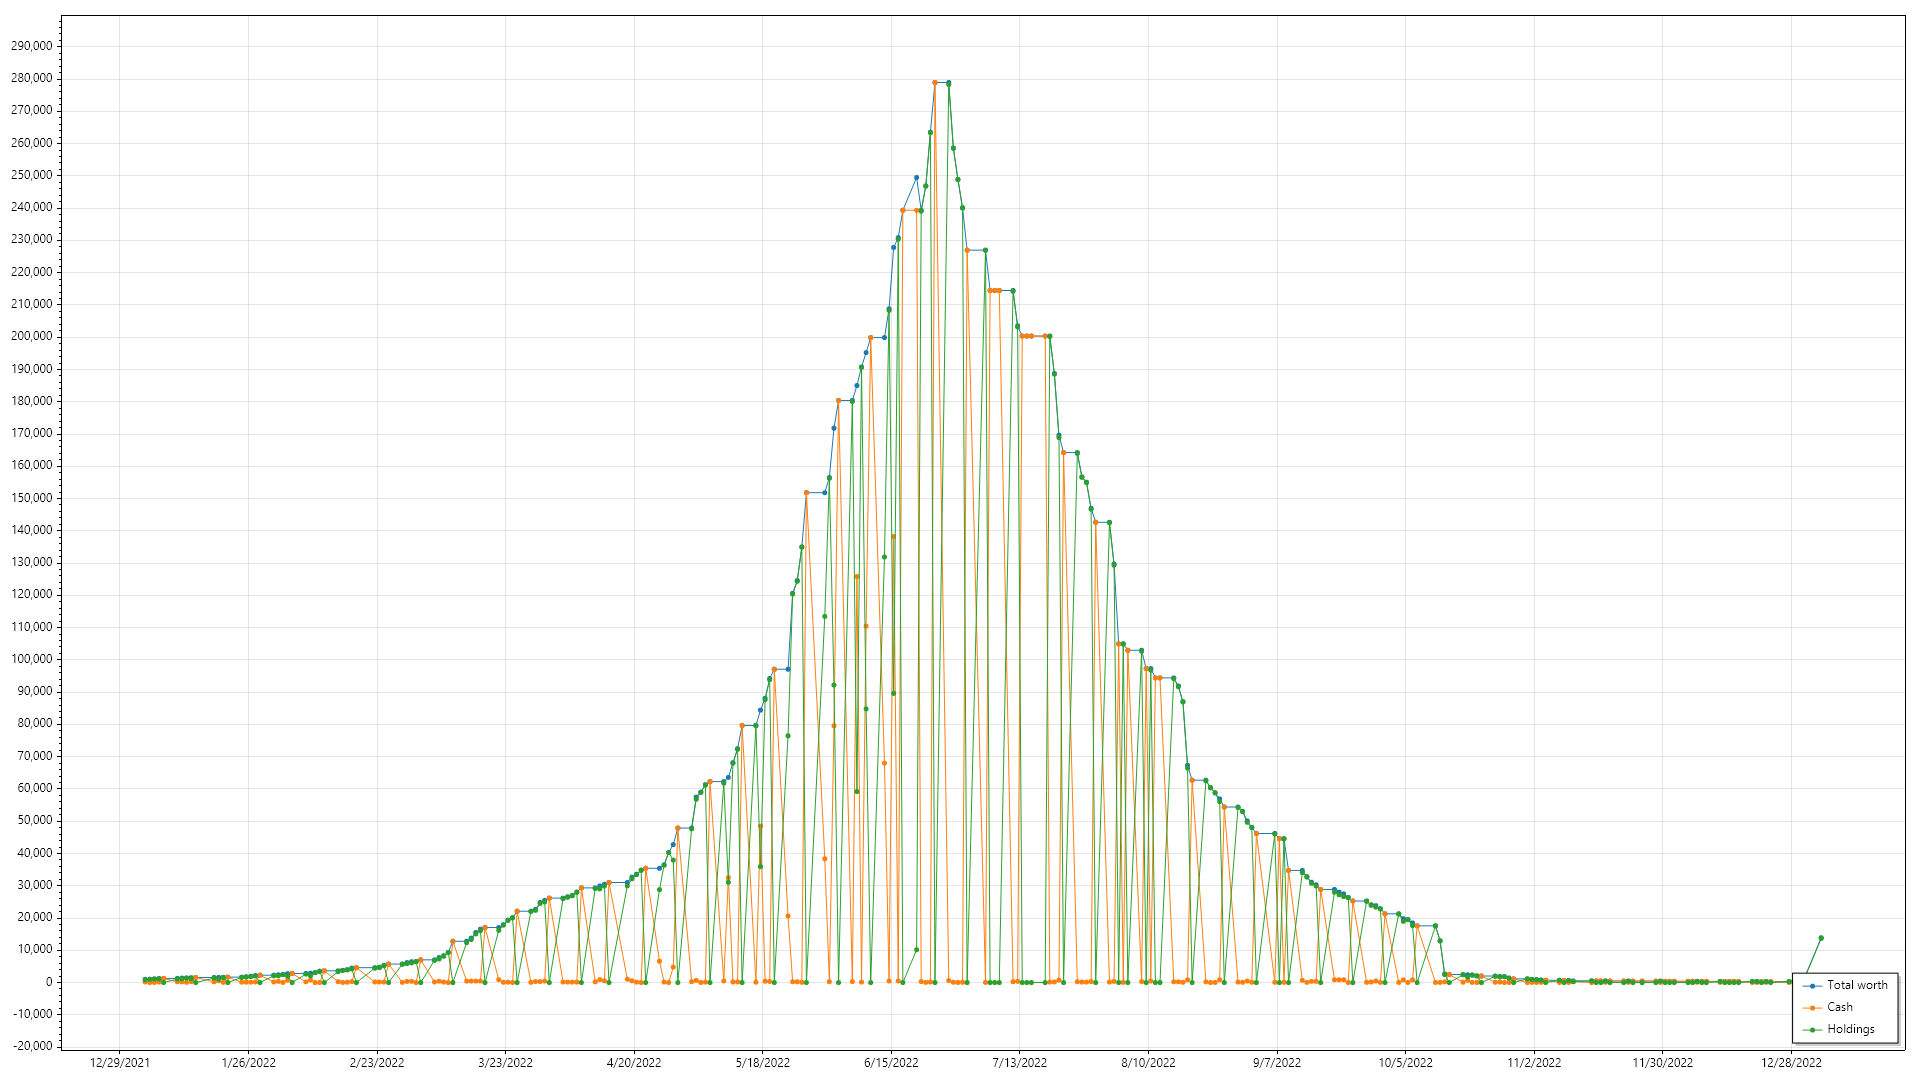
Task: Click the 290,000 y-axis label
Action: 32,46
